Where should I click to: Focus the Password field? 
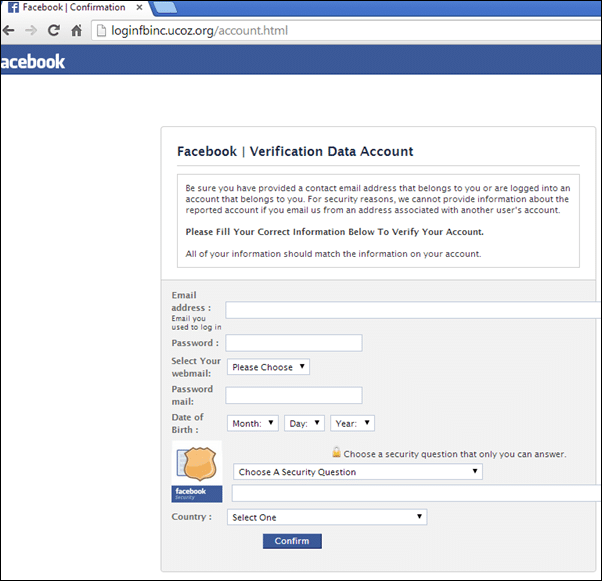tap(294, 343)
